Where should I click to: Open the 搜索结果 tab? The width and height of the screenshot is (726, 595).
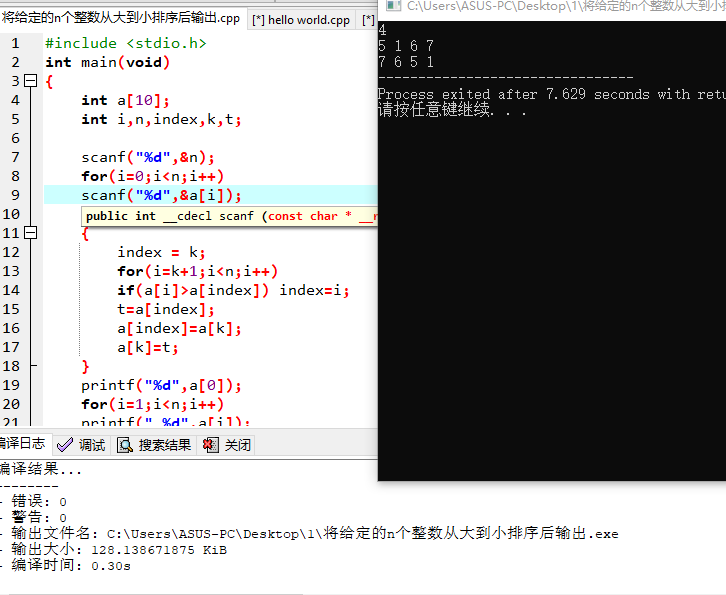point(154,445)
